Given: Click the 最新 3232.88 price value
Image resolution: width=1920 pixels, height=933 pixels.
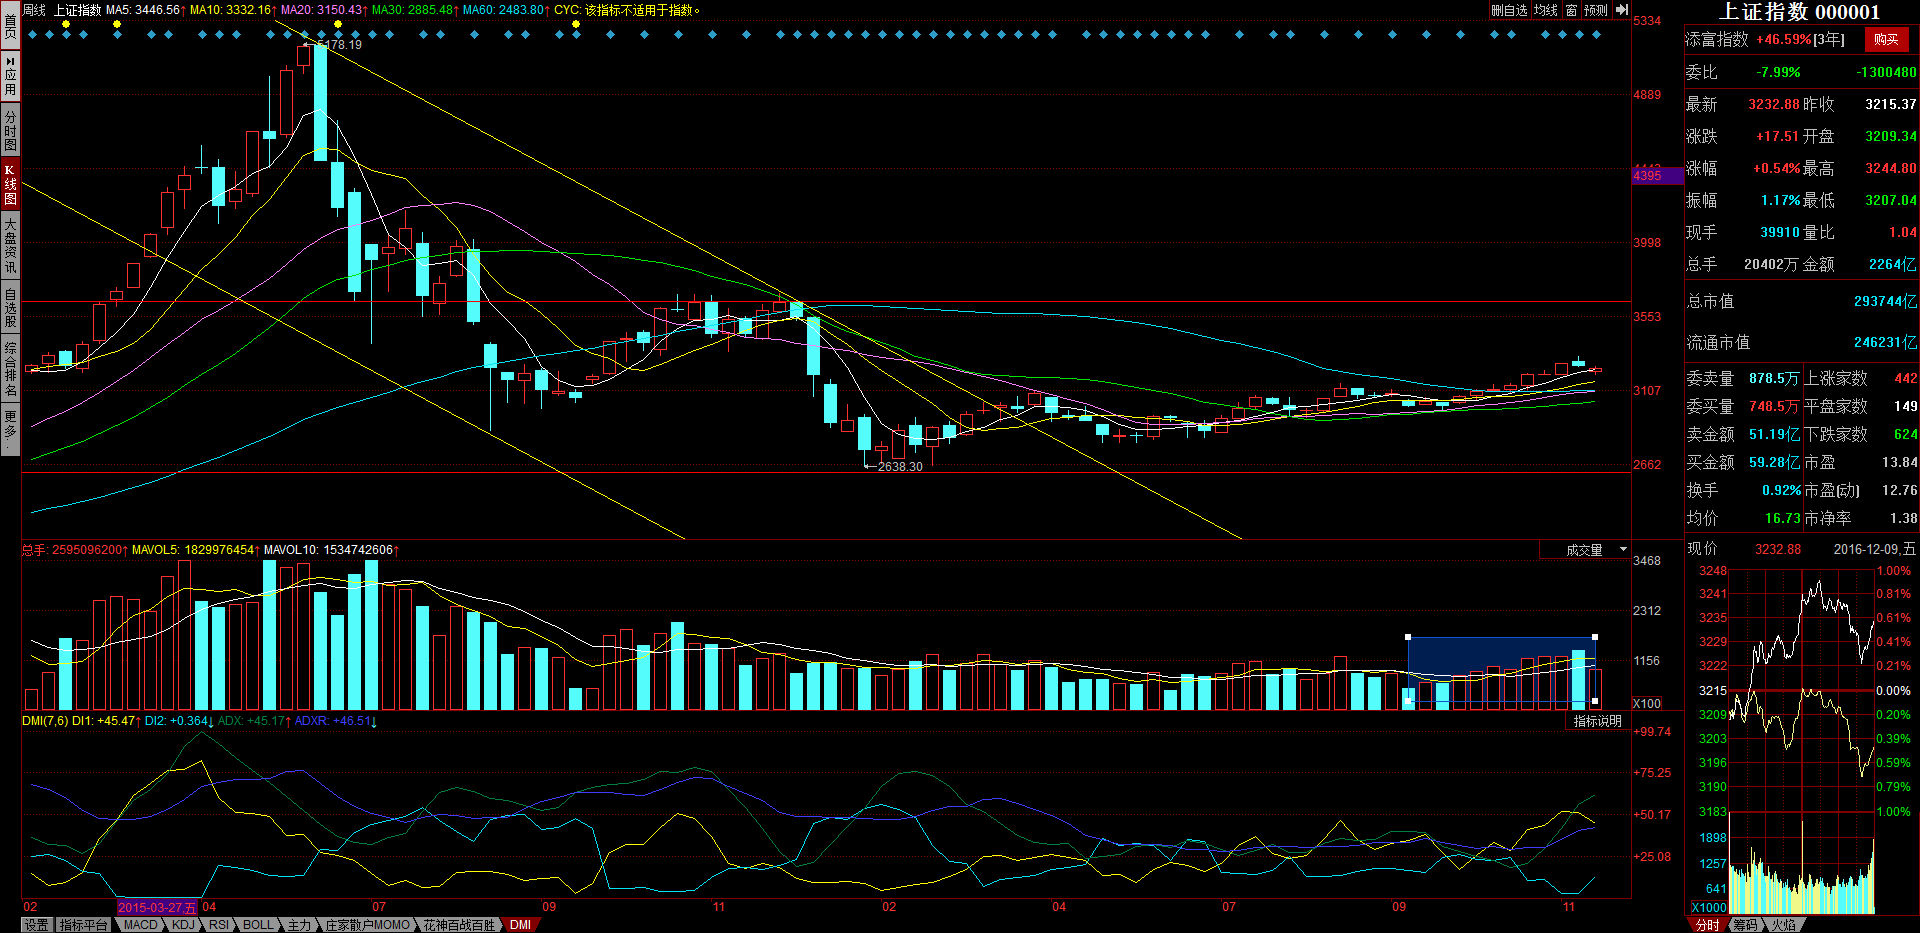Looking at the screenshot, I should pyautogui.click(x=1773, y=104).
